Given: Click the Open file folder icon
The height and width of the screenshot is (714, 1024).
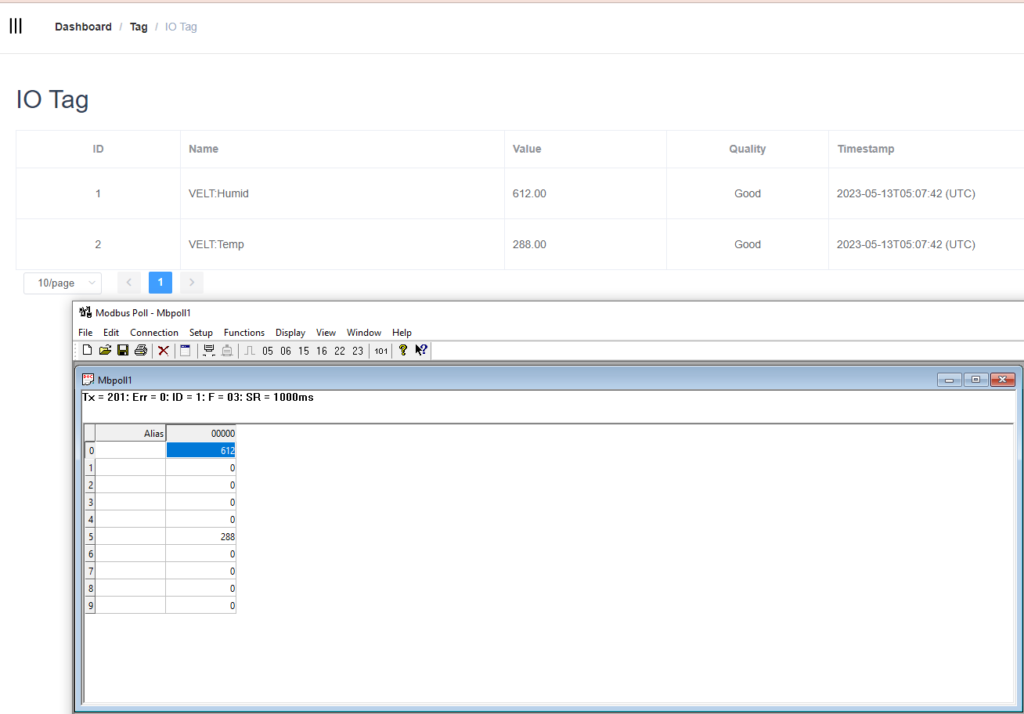Looking at the screenshot, I should pos(104,350).
